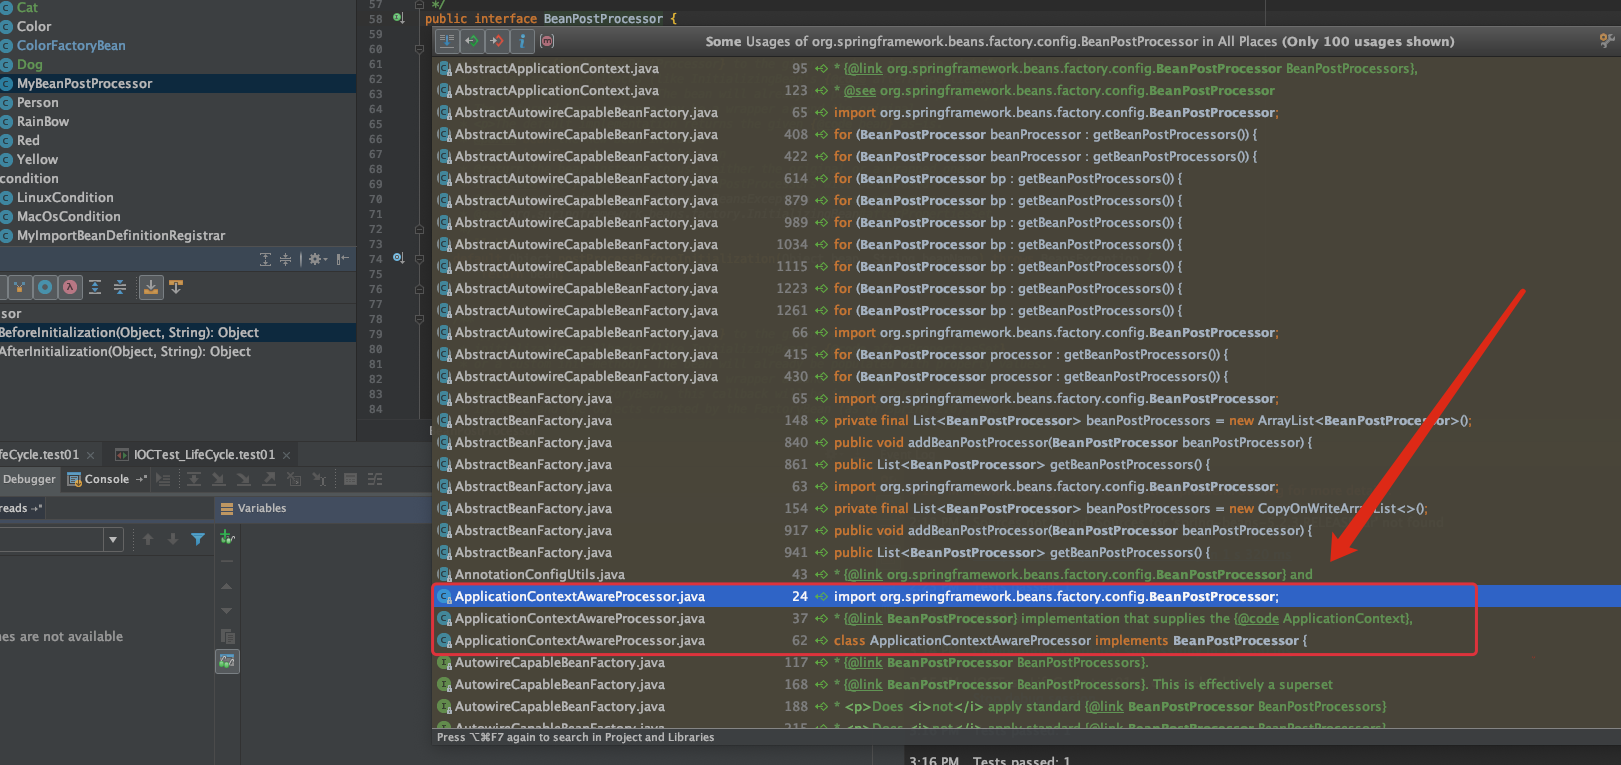Click the trace icon next to Evaluate Expression
1621x765 pixels.
[375, 479]
